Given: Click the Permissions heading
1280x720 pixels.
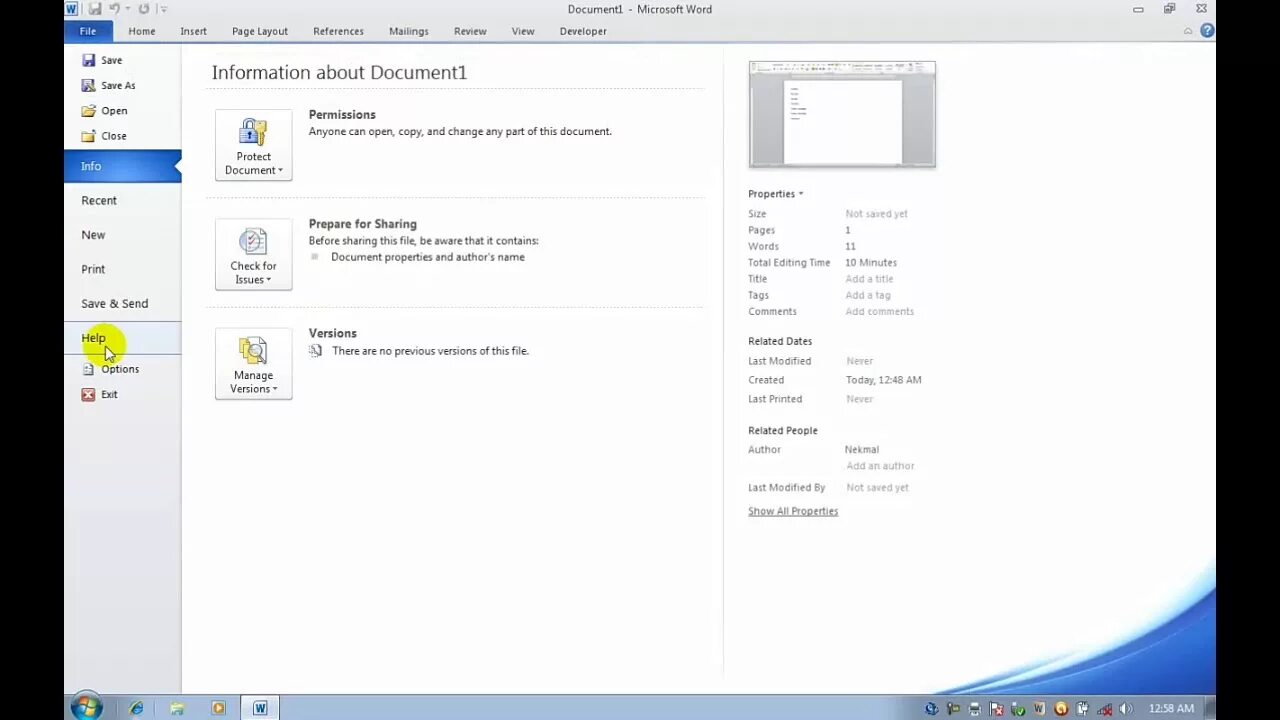Looking at the screenshot, I should point(342,115).
